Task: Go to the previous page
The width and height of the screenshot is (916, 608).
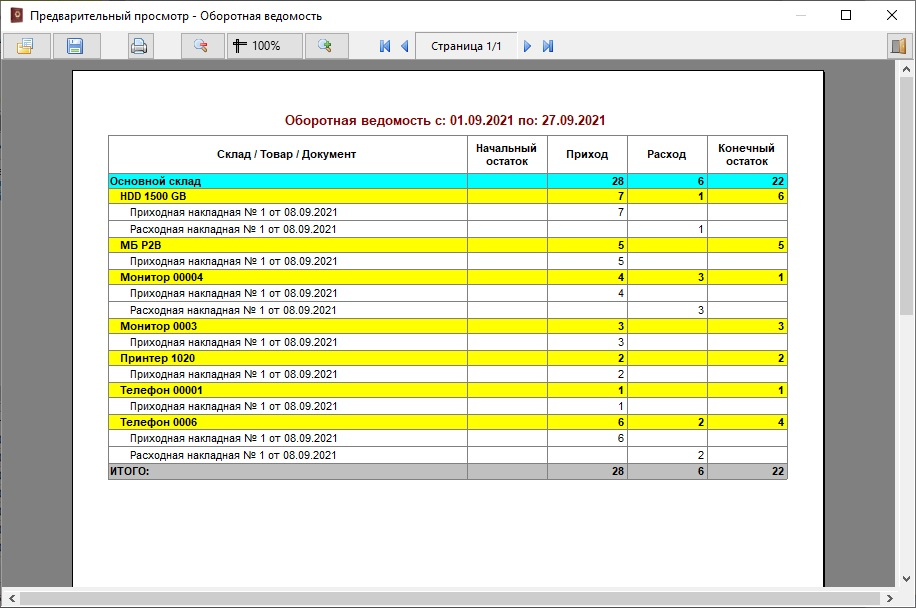Action: click(x=404, y=46)
